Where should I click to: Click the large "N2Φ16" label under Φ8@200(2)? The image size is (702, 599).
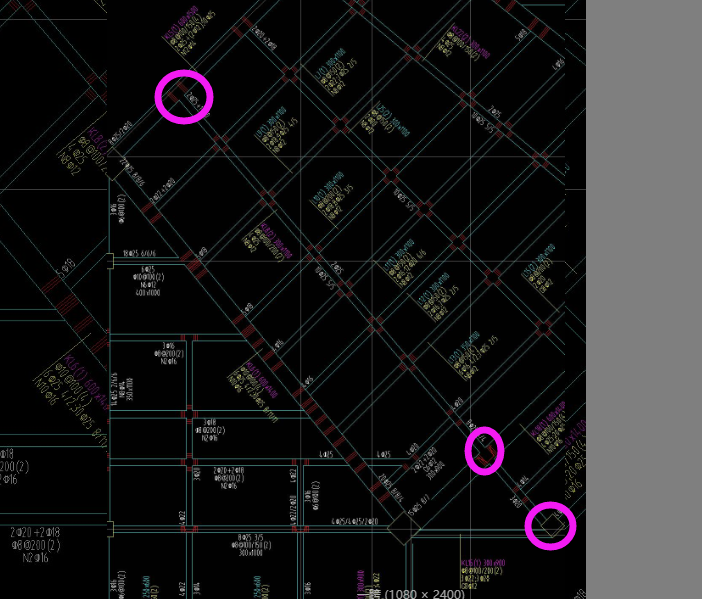click(35, 558)
